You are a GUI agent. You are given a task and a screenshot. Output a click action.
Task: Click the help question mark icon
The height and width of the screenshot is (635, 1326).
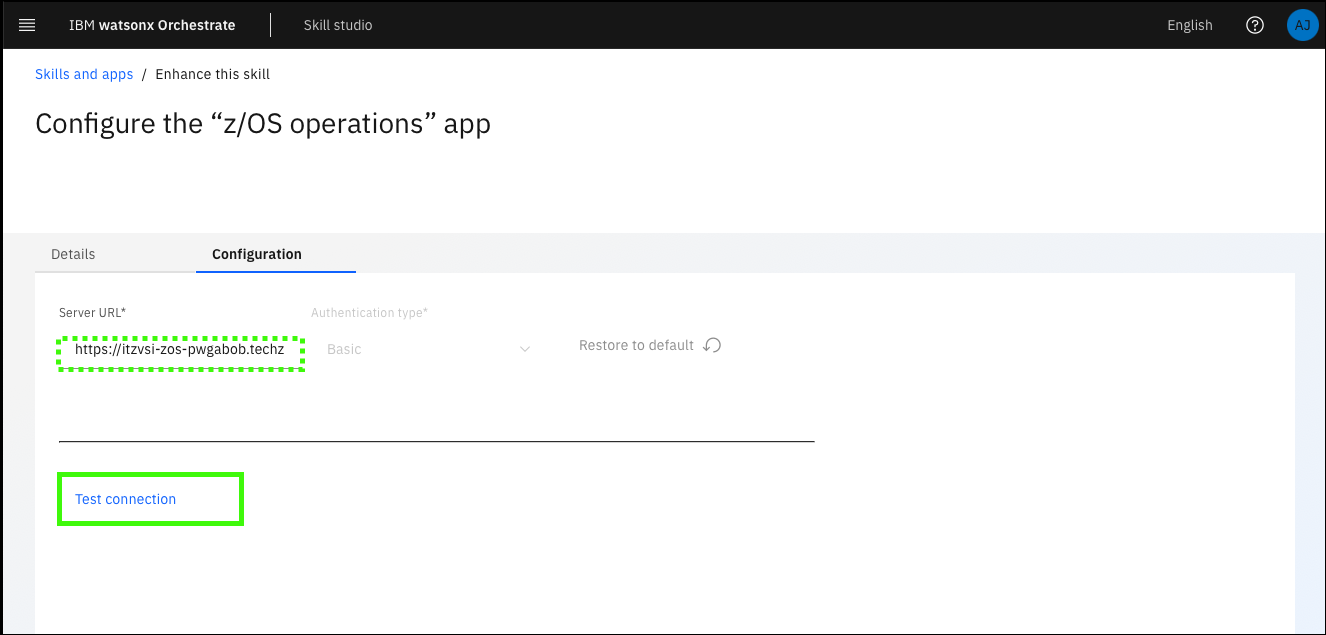click(1255, 25)
